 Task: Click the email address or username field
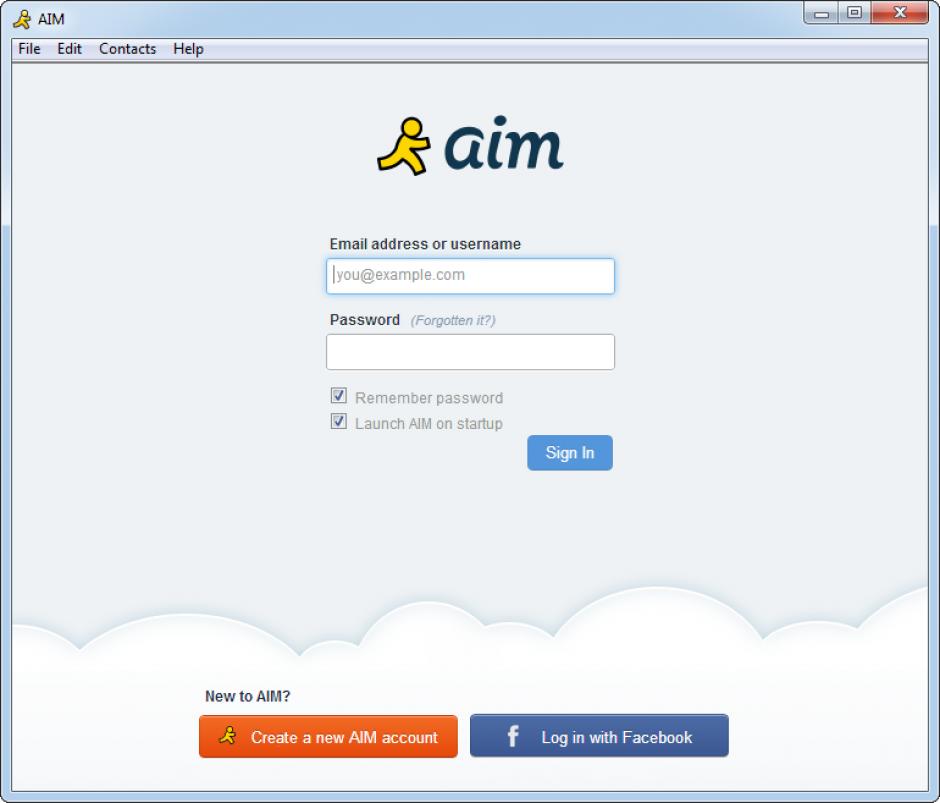point(470,276)
